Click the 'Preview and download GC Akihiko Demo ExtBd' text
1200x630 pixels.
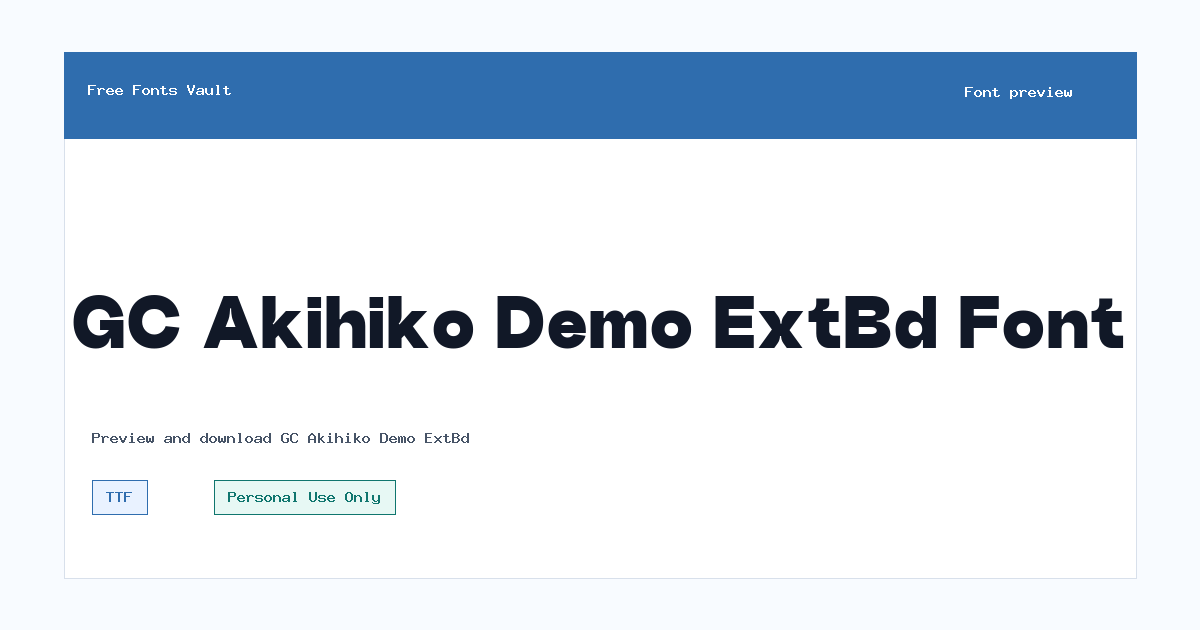point(281,438)
